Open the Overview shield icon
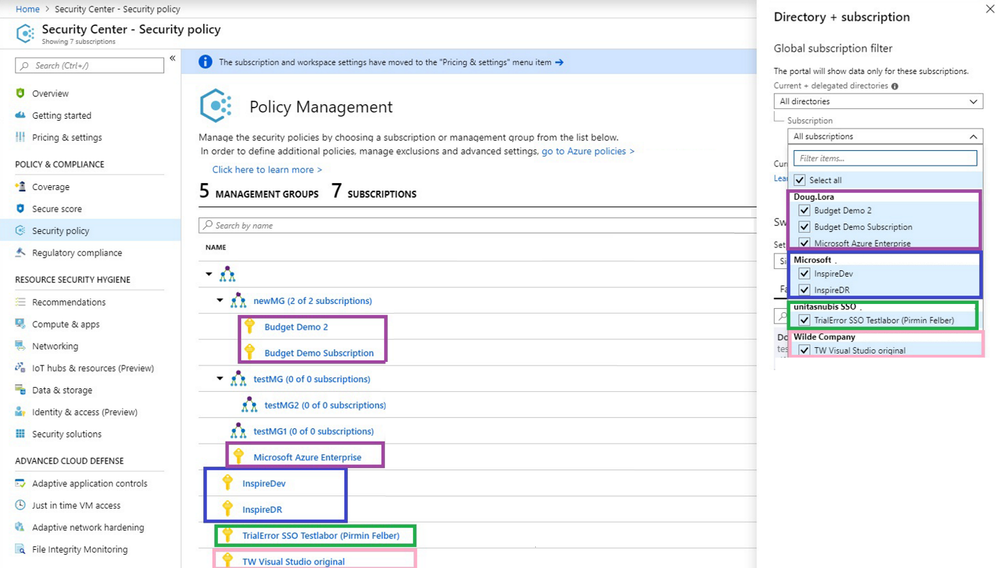 click(20, 93)
